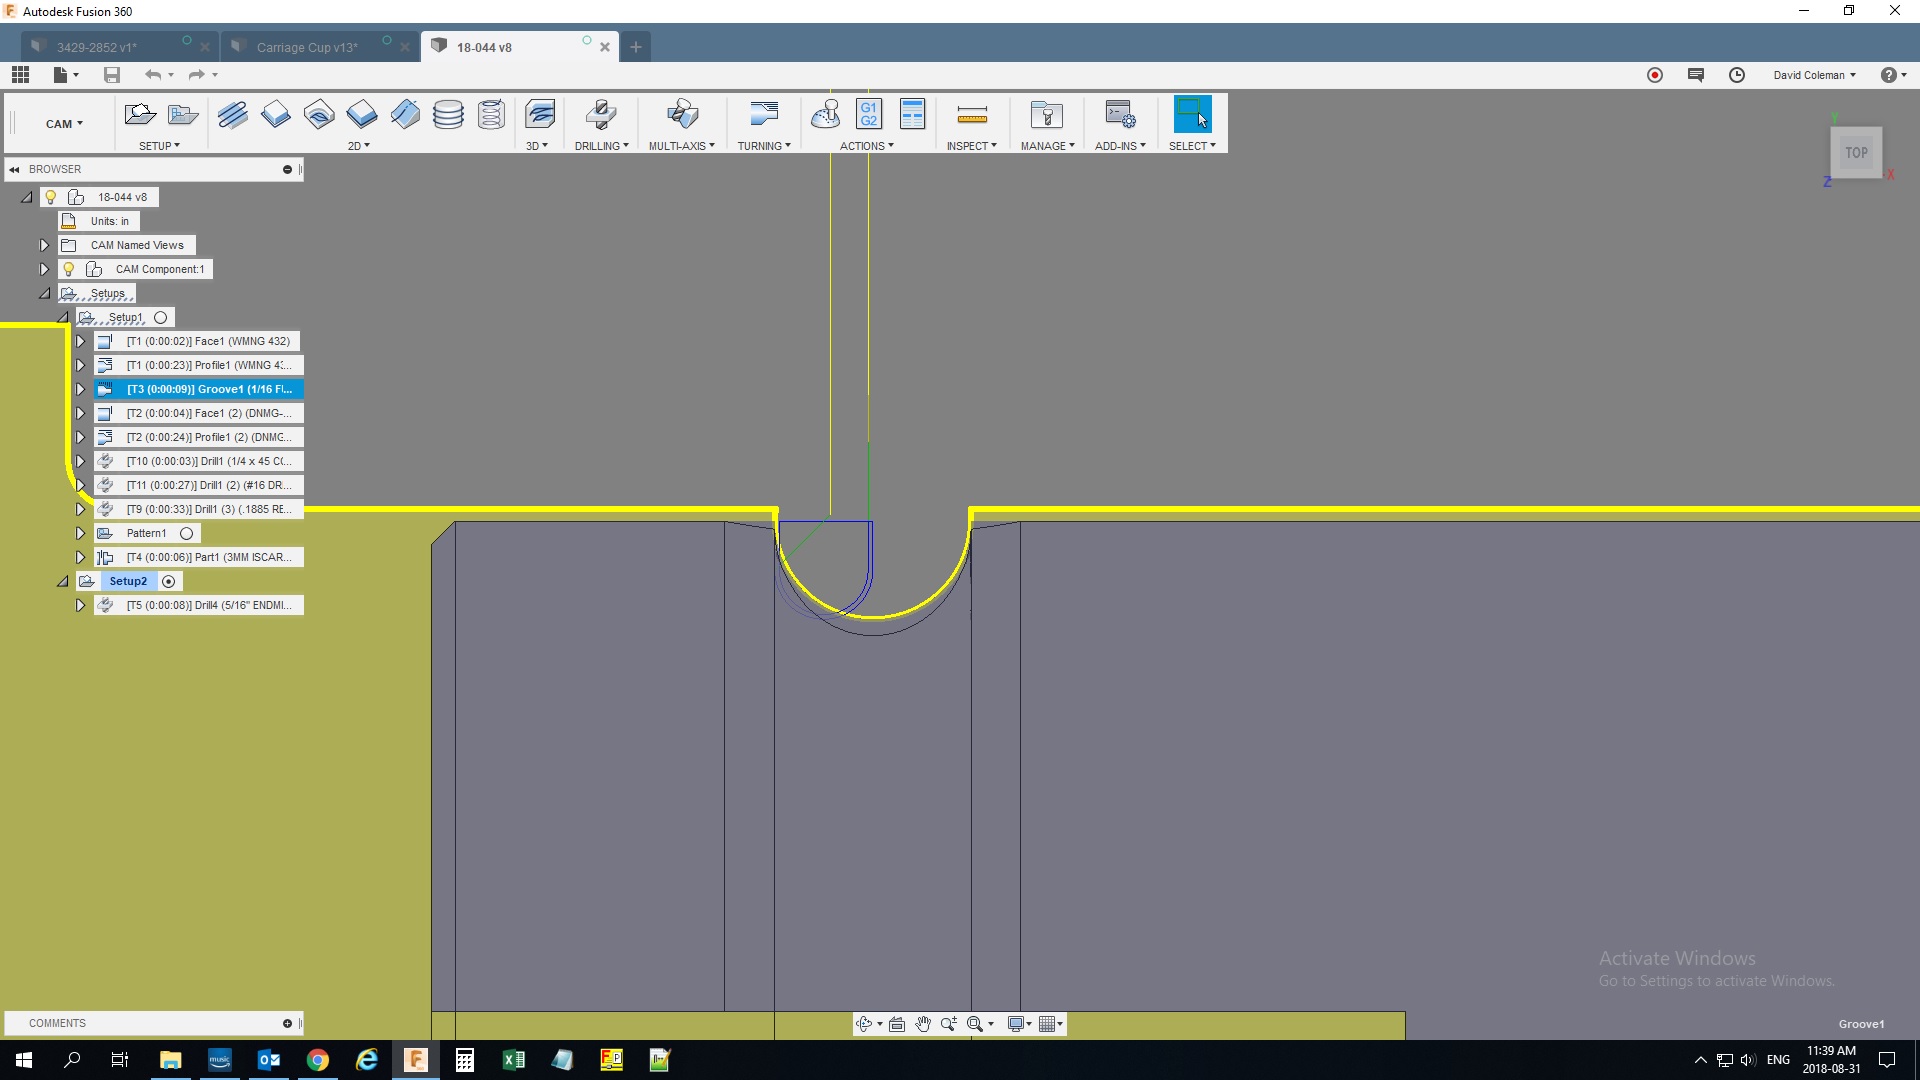Viewport: 1920px width, 1080px height.
Task: Open Excel from the taskbar
Action: tap(513, 1060)
